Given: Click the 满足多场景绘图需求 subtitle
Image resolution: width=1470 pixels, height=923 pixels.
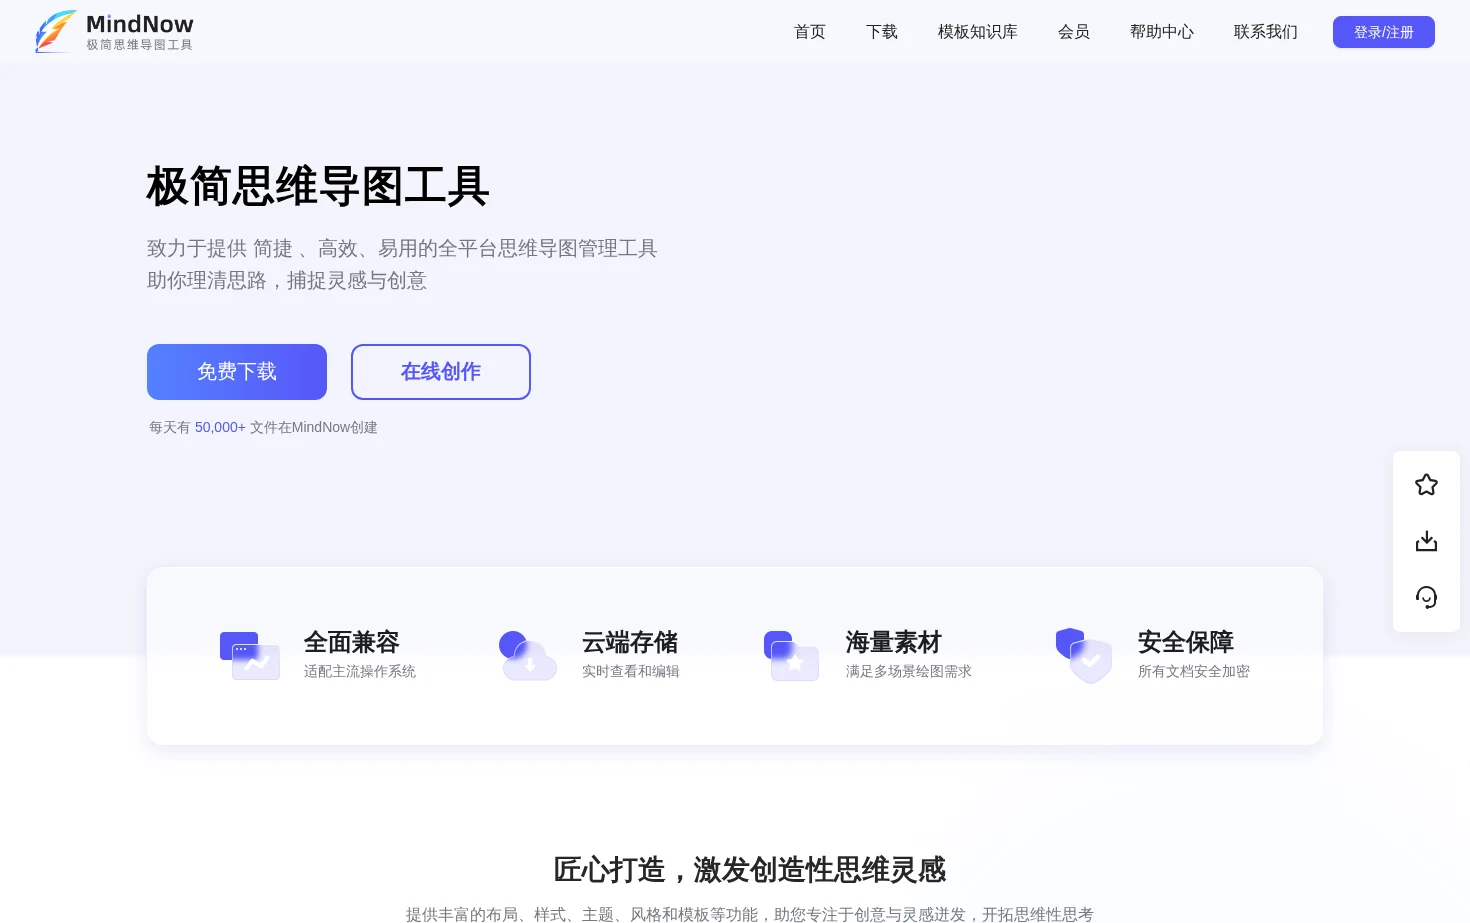Looking at the screenshot, I should (x=909, y=671).
